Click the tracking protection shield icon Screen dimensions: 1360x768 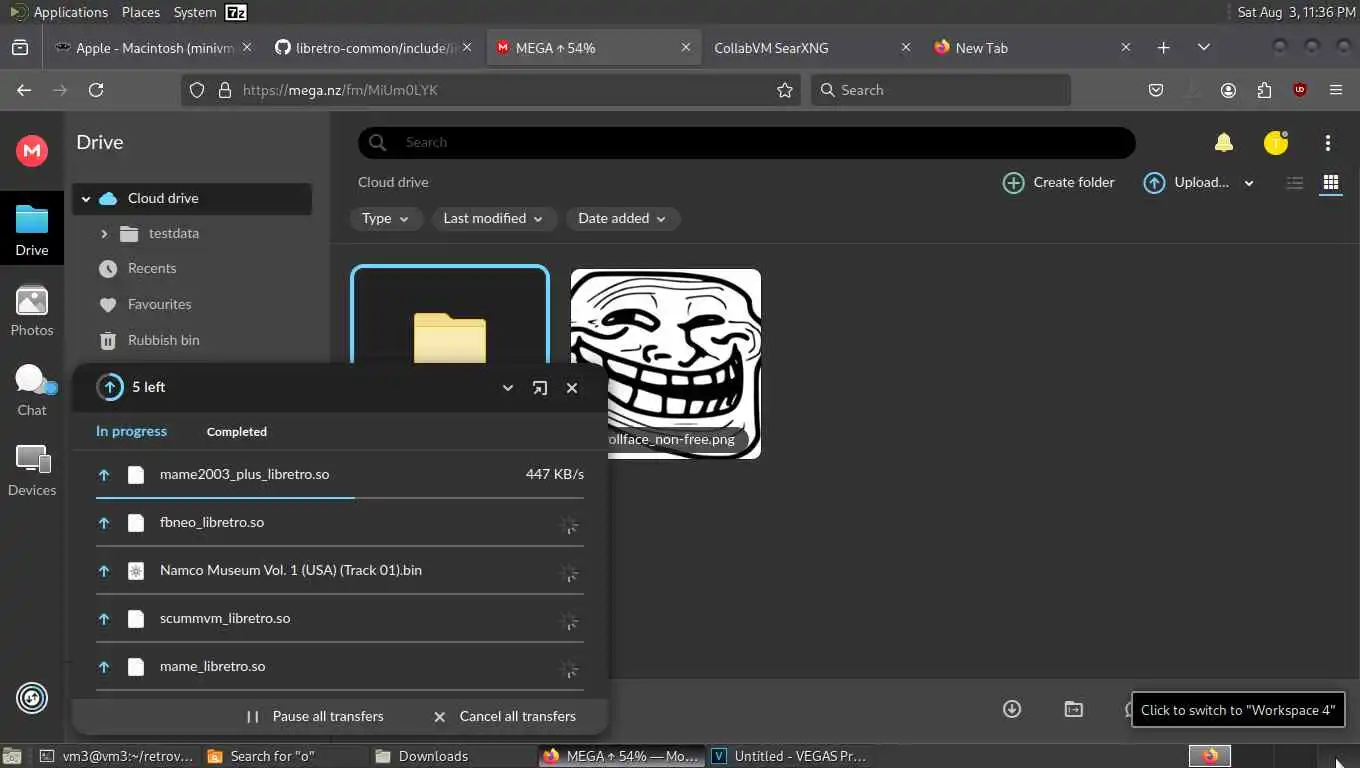(197, 90)
